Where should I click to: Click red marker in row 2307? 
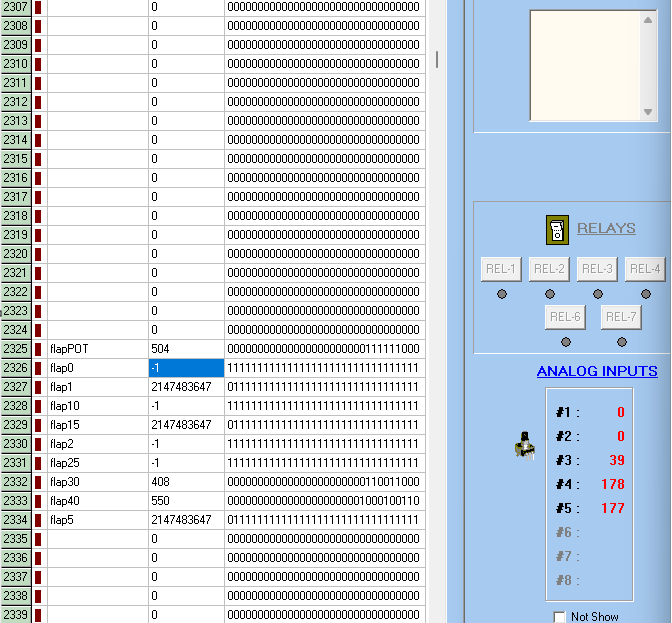point(38,7)
